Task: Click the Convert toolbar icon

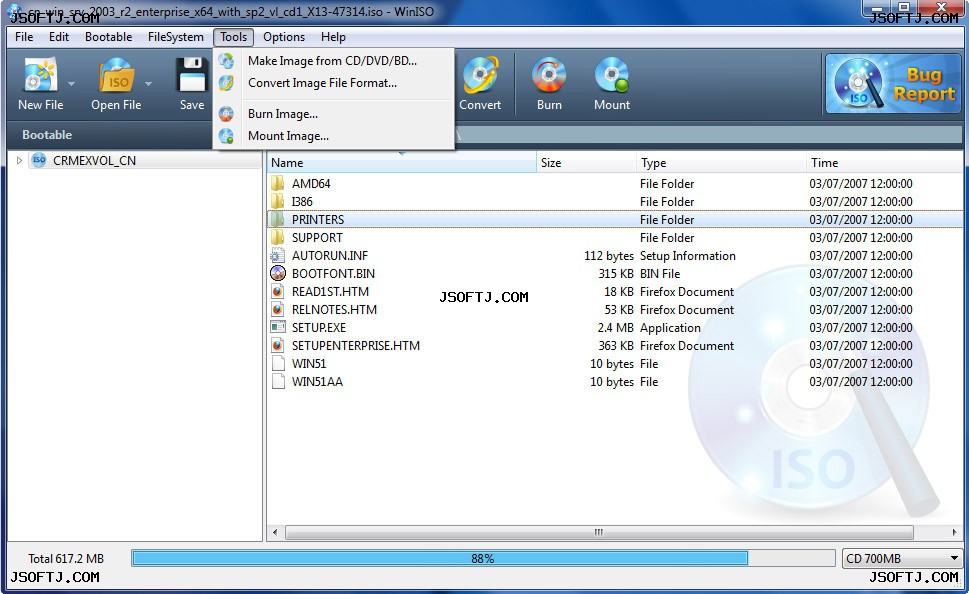Action: (480, 75)
